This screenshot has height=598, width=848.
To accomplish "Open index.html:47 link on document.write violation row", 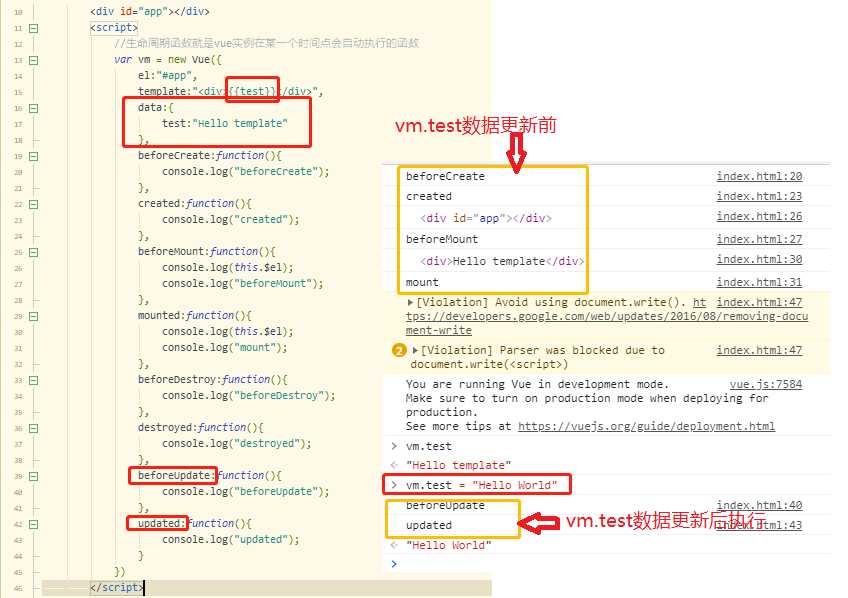I will pos(759,302).
